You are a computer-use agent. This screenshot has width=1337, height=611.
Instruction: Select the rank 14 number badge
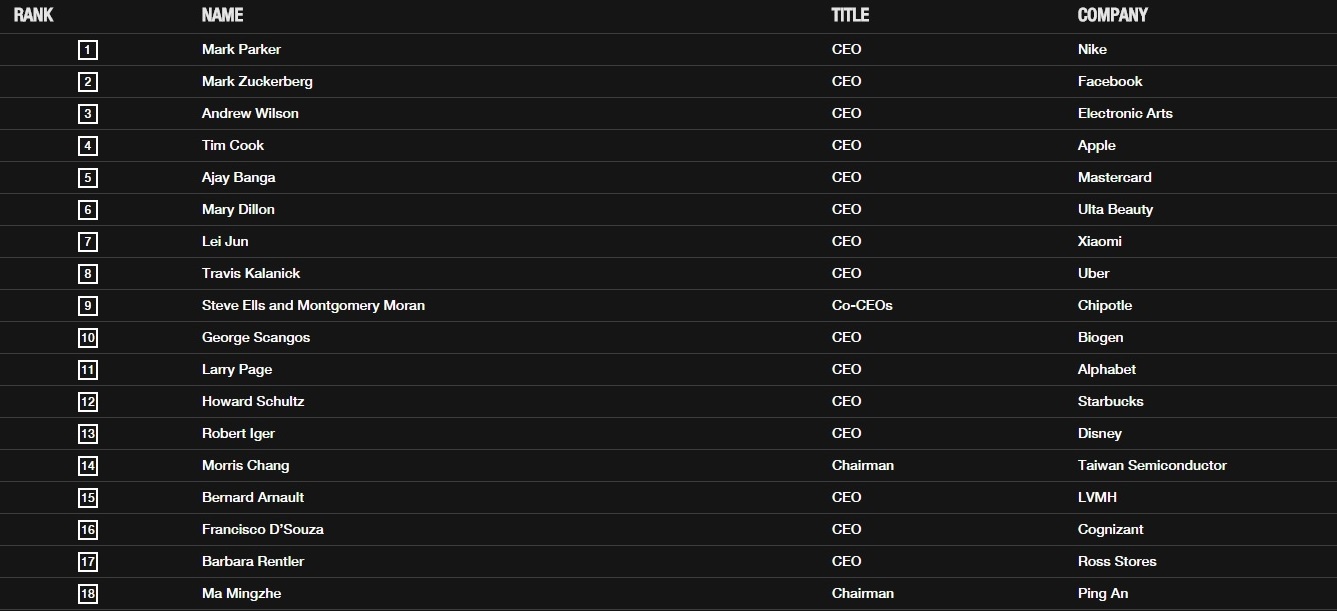pos(88,466)
